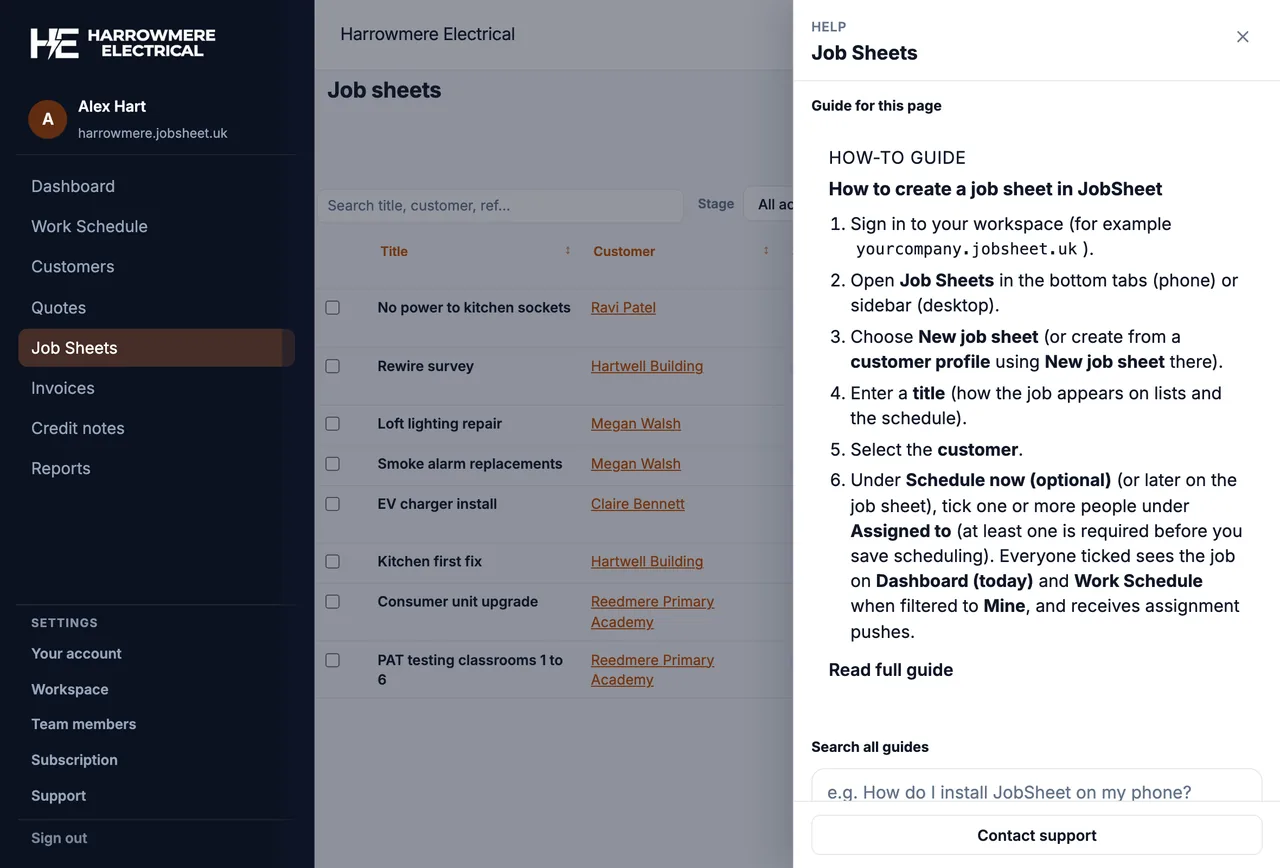Click the Harrowmere Electrical logo
This screenshot has height=868, width=1280.
(123, 43)
